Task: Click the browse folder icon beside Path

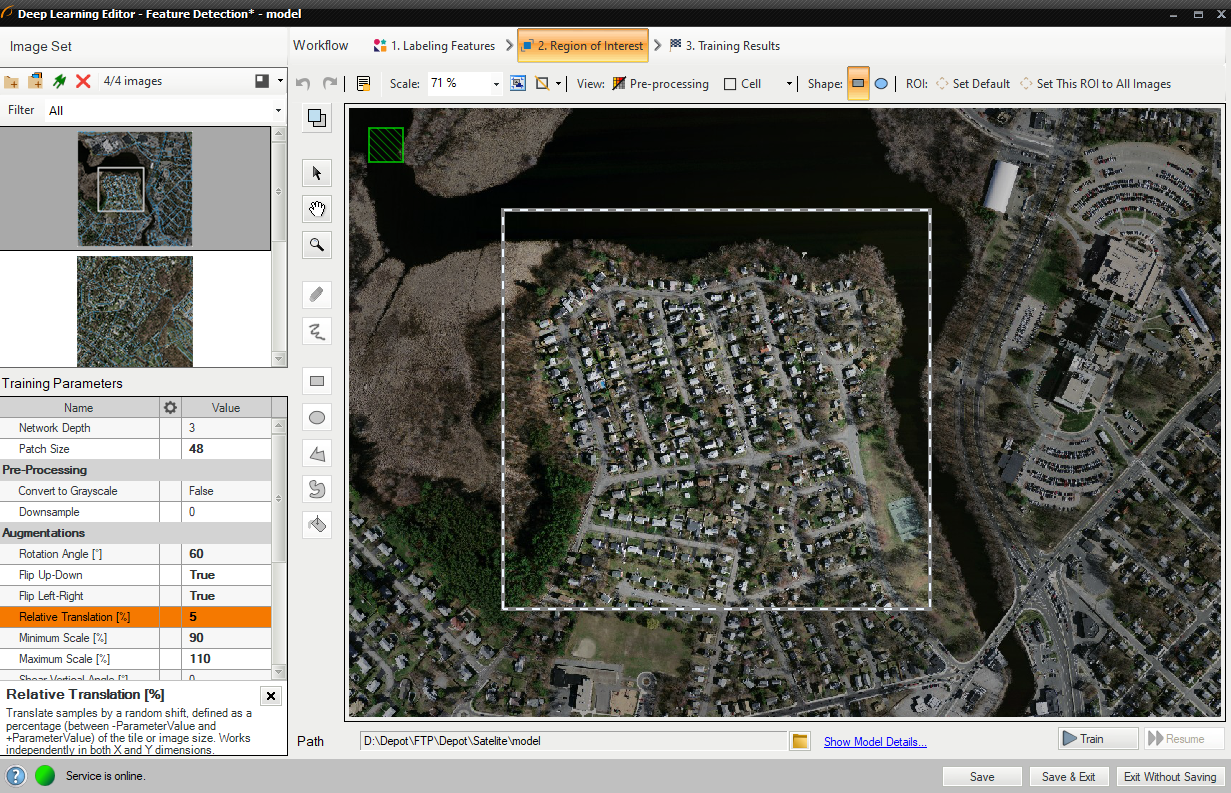Action: pos(800,741)
